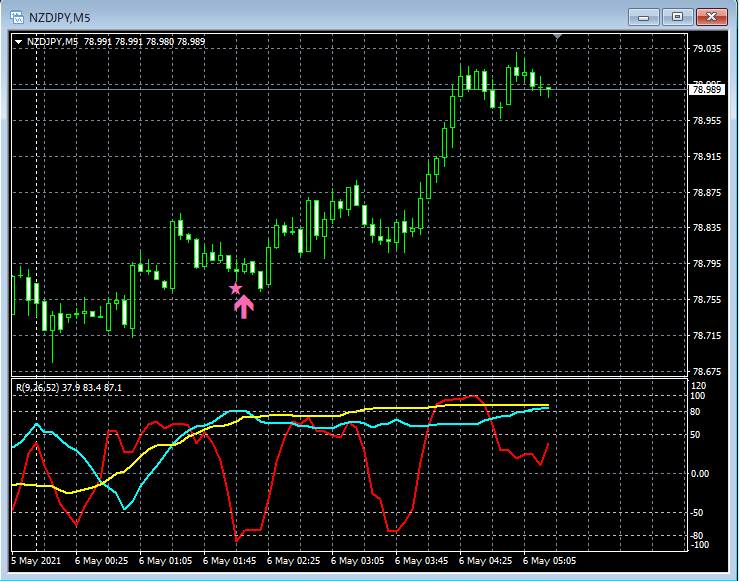Viewport: 740px width, 581px height.
Task: Click the 6 May 03:45 time label
Action: click(421, 561)
